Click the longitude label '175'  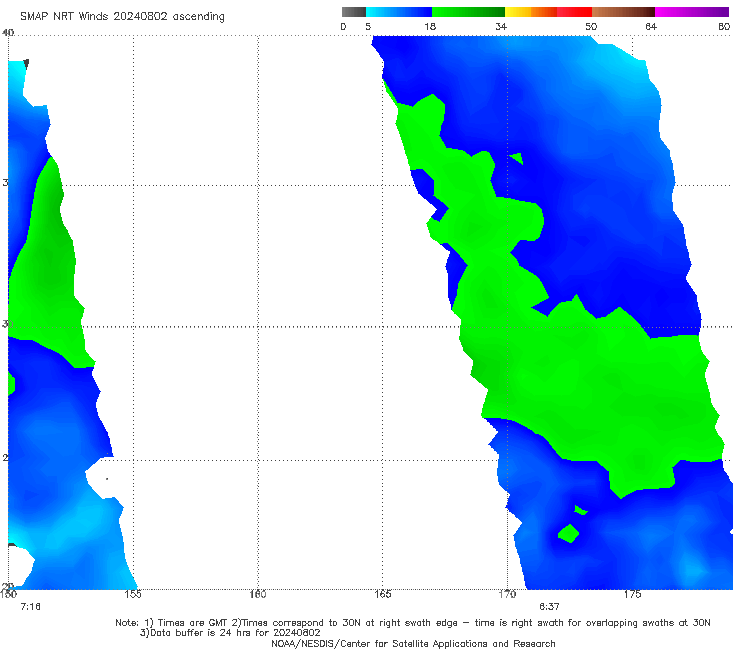coord(632,594)
